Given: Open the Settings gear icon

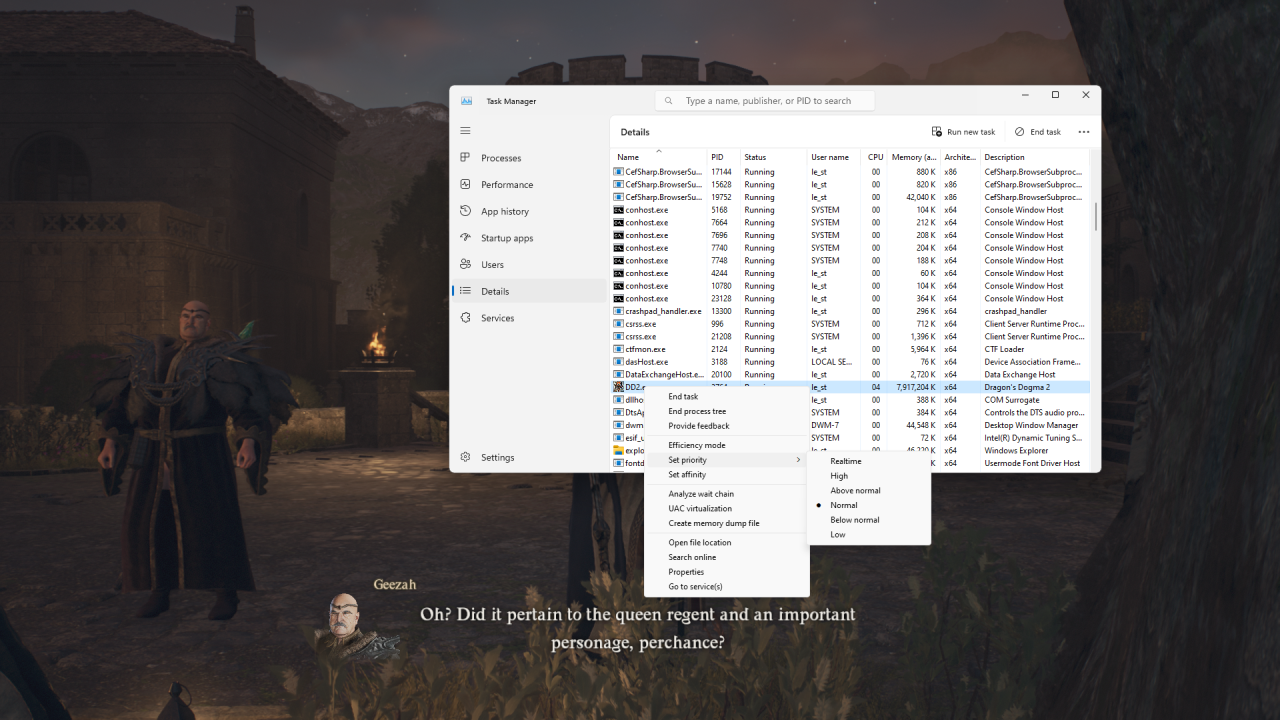Looking at the screenshot, I should 465,457.
